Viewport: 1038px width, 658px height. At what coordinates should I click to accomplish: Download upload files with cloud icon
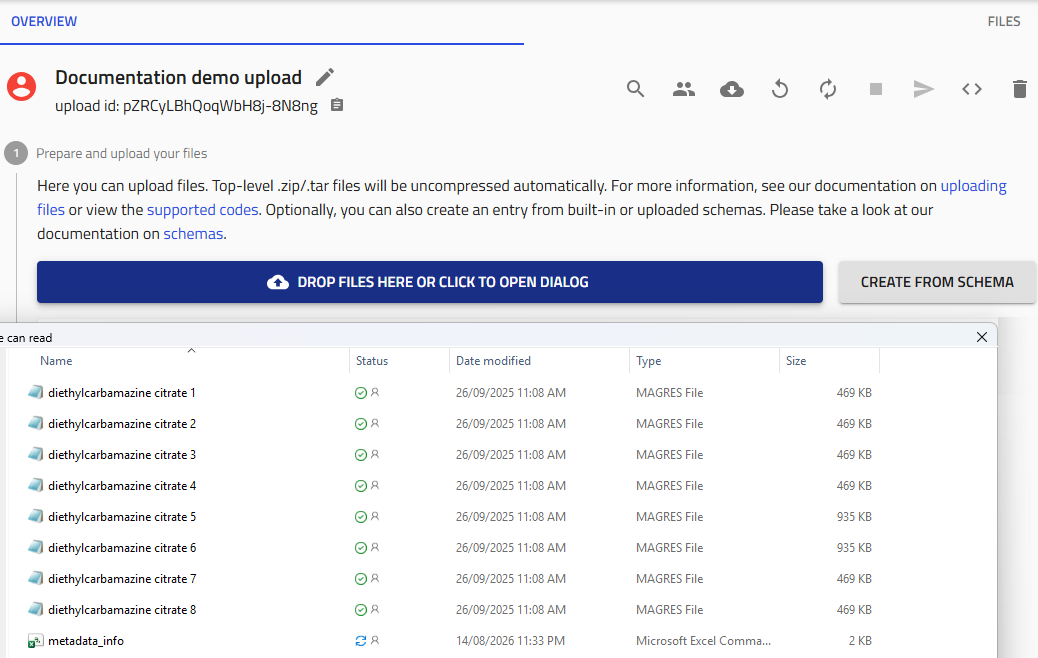click(731, 89)
